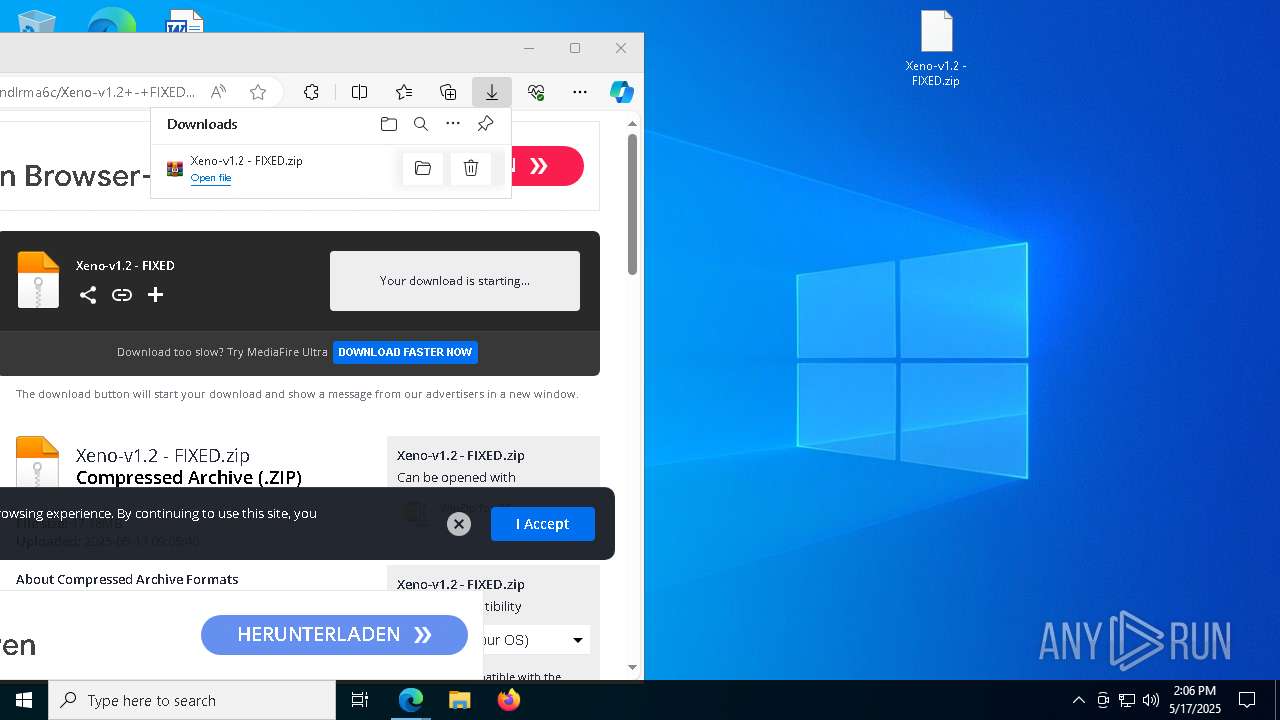Add page to favorites with star icon
The image size is (1280, 720).
click(258, 92)
